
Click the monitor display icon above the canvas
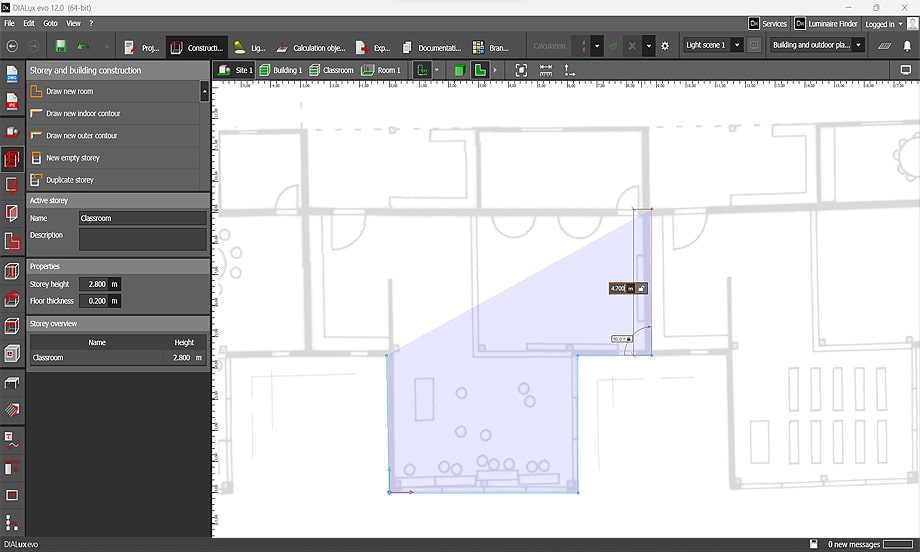point(906,70)
